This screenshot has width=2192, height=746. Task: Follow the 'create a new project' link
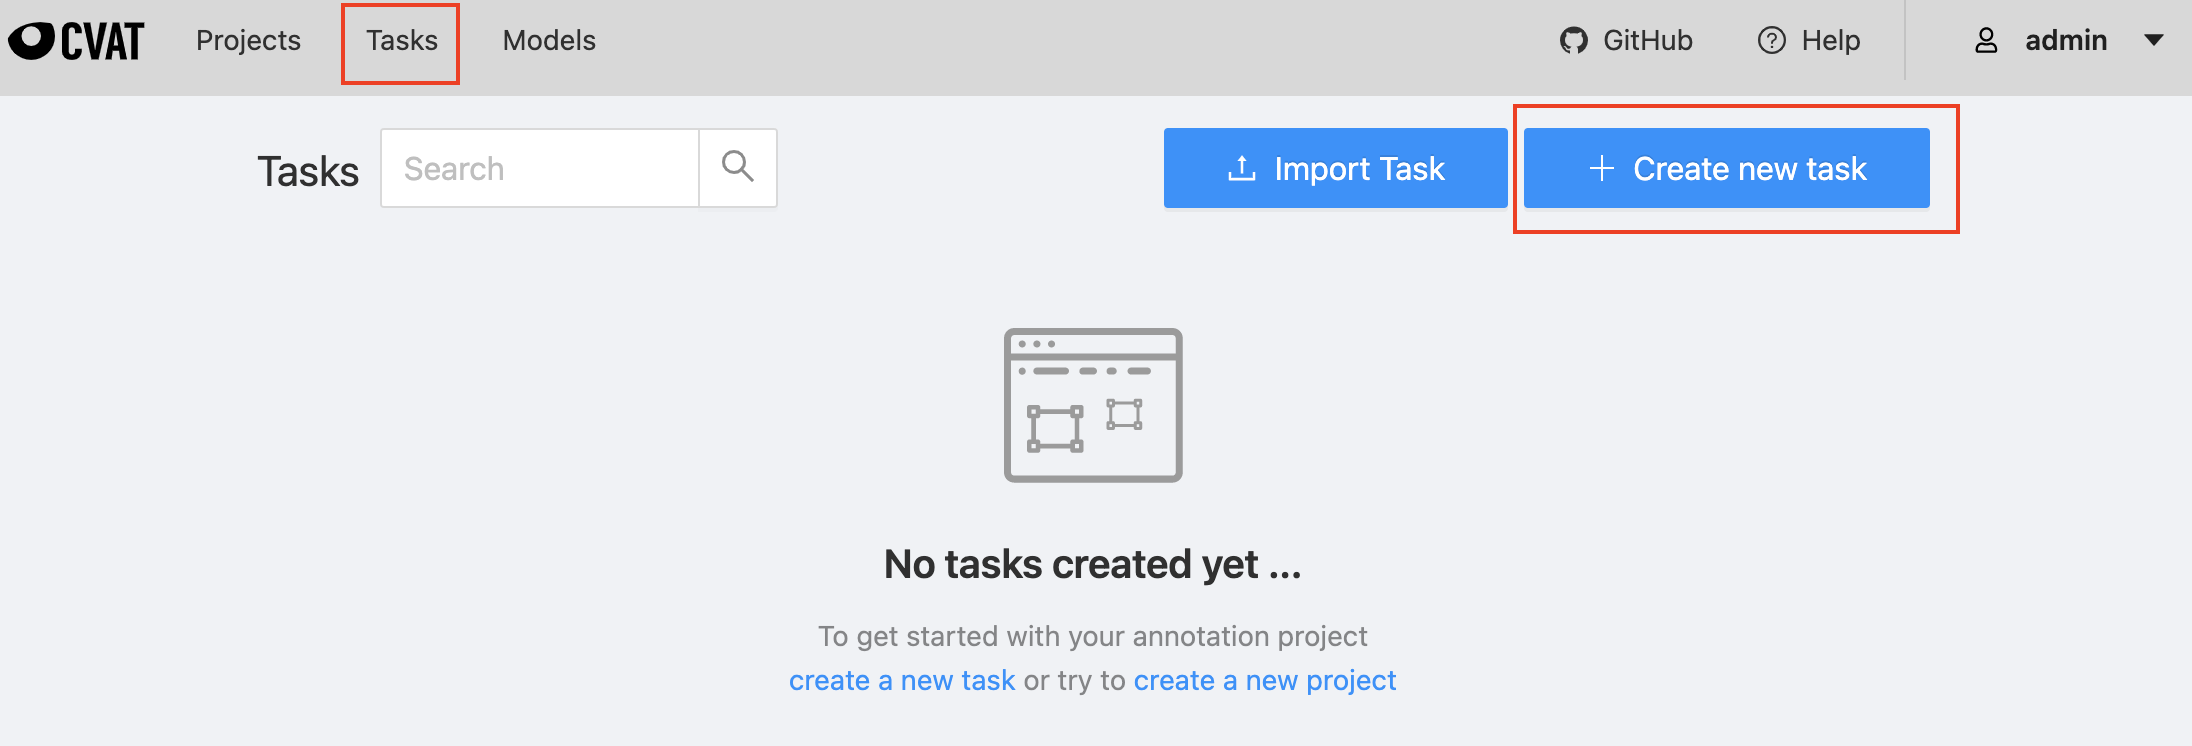click(1265, 680)
